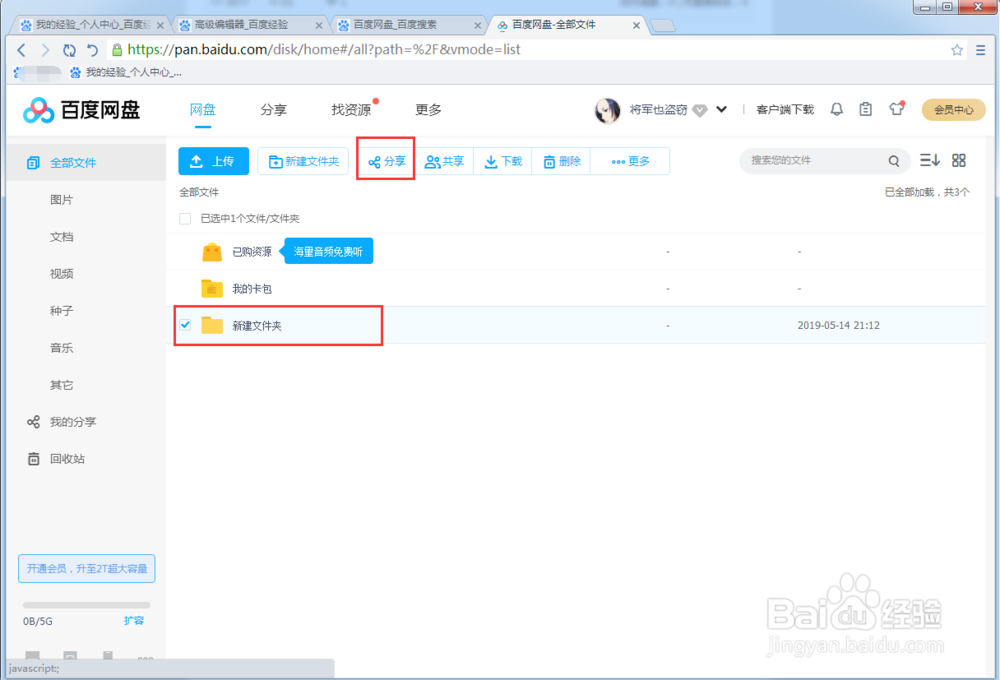Image resolution: width=1000 pixels, height=680 pixels.
Task: Switch to 我的经验_个人中心 browser tab
Action: pyautogui.click(x=92, y=25)
